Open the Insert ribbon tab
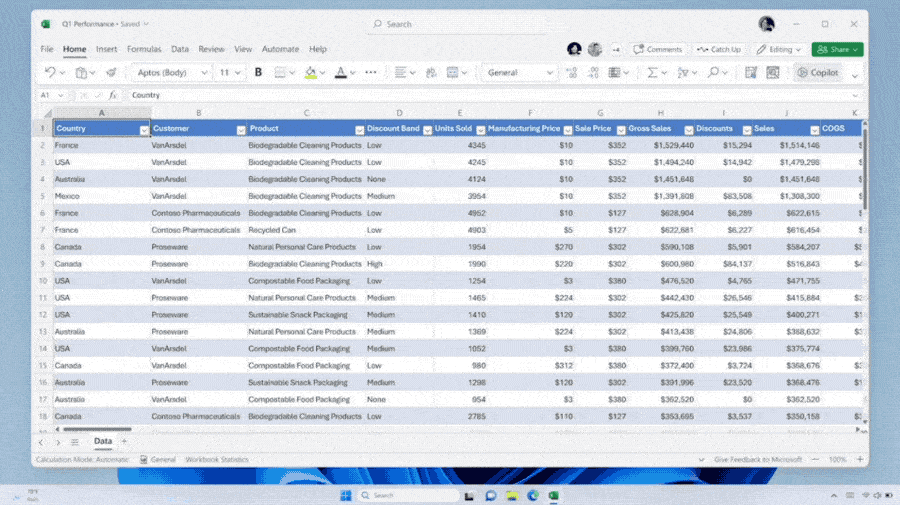The image size is (900, 505). click(x=106, y=49)
